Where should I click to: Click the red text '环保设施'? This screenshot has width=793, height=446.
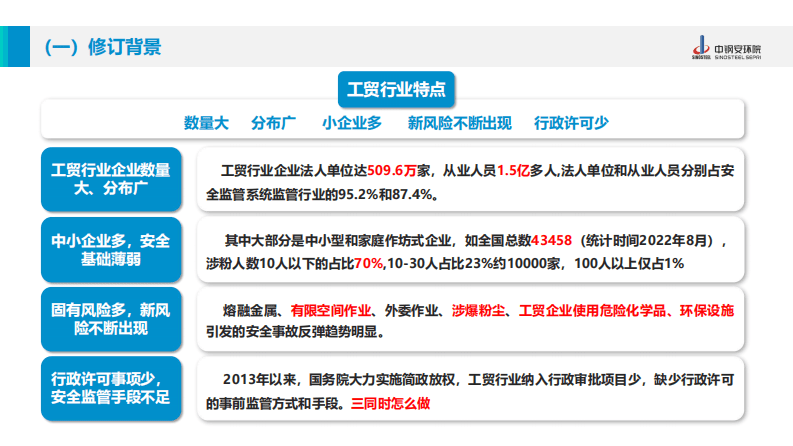coord(707,310)
